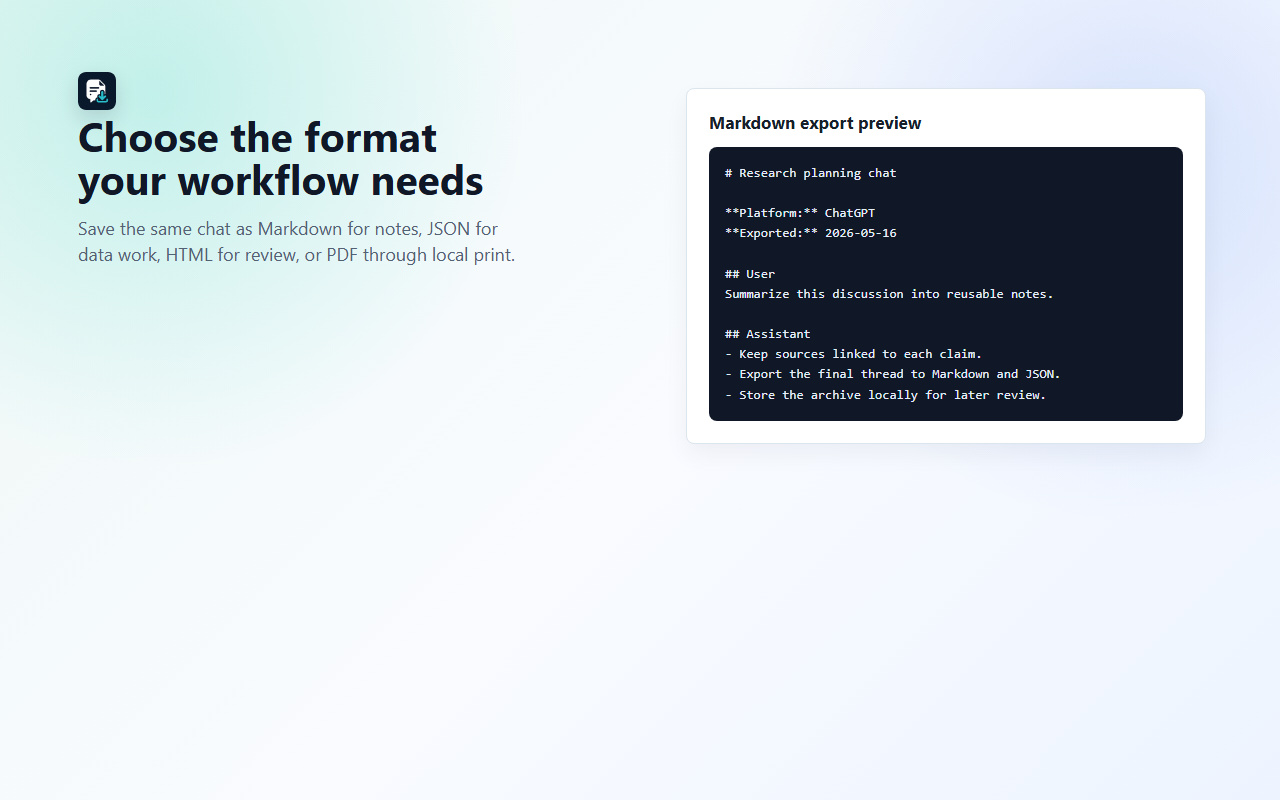
Task: Click the "Summarize this discussion into reusable notes." line
Action: (889, 294)
